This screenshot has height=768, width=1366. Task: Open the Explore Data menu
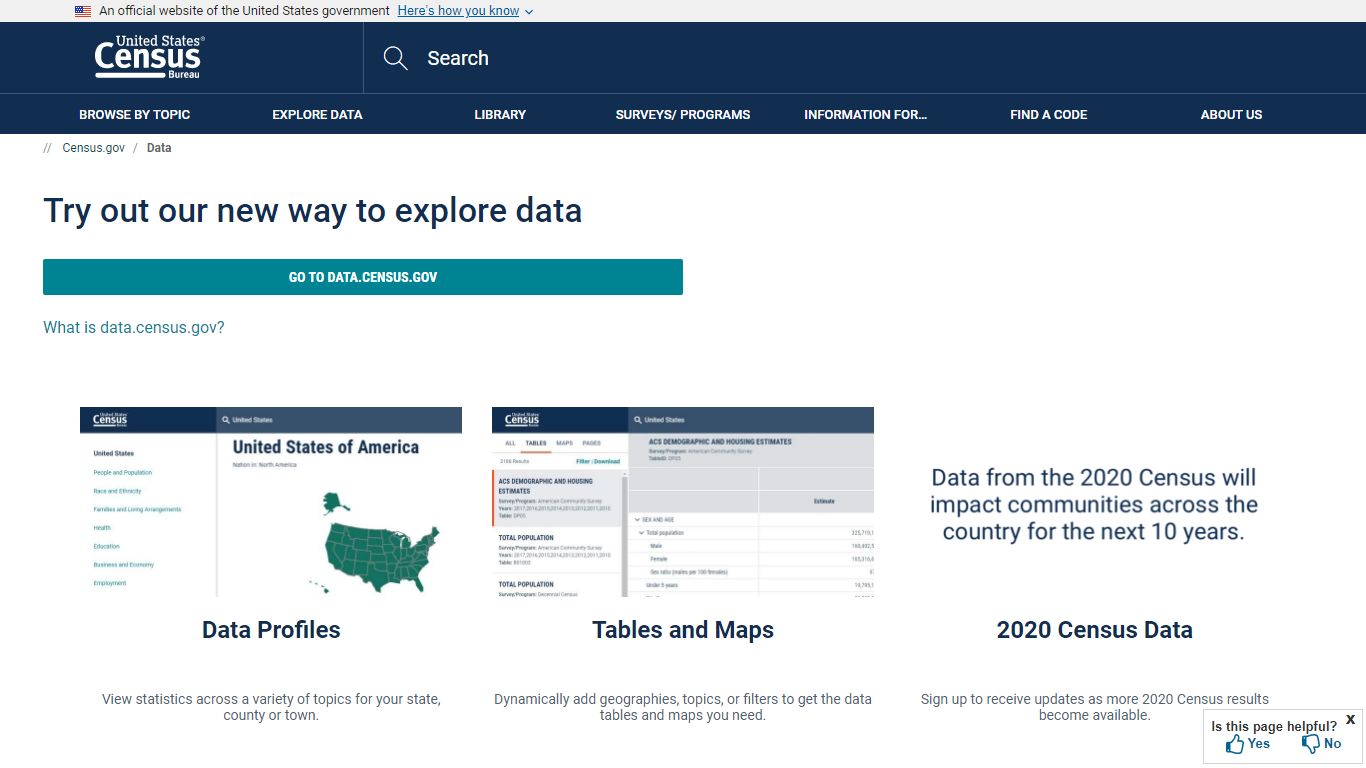317,114
